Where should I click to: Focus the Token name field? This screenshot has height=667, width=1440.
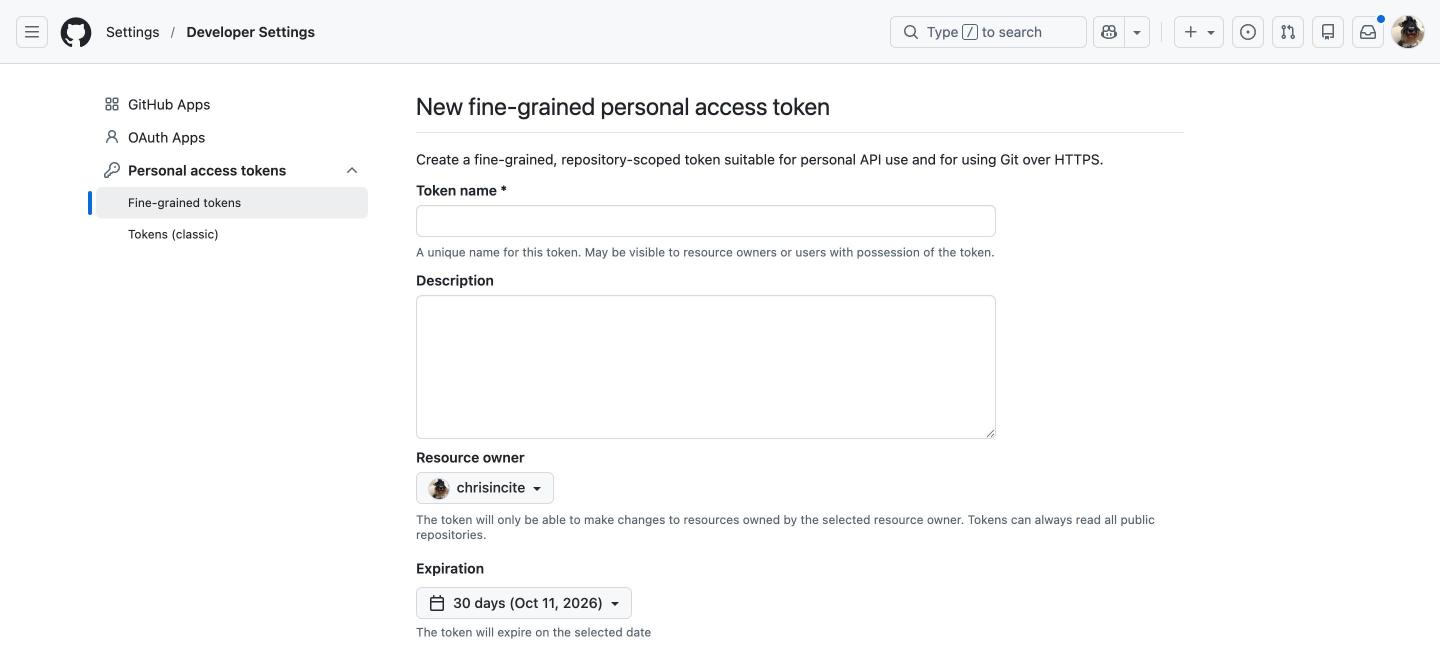(x=706, y=221)
